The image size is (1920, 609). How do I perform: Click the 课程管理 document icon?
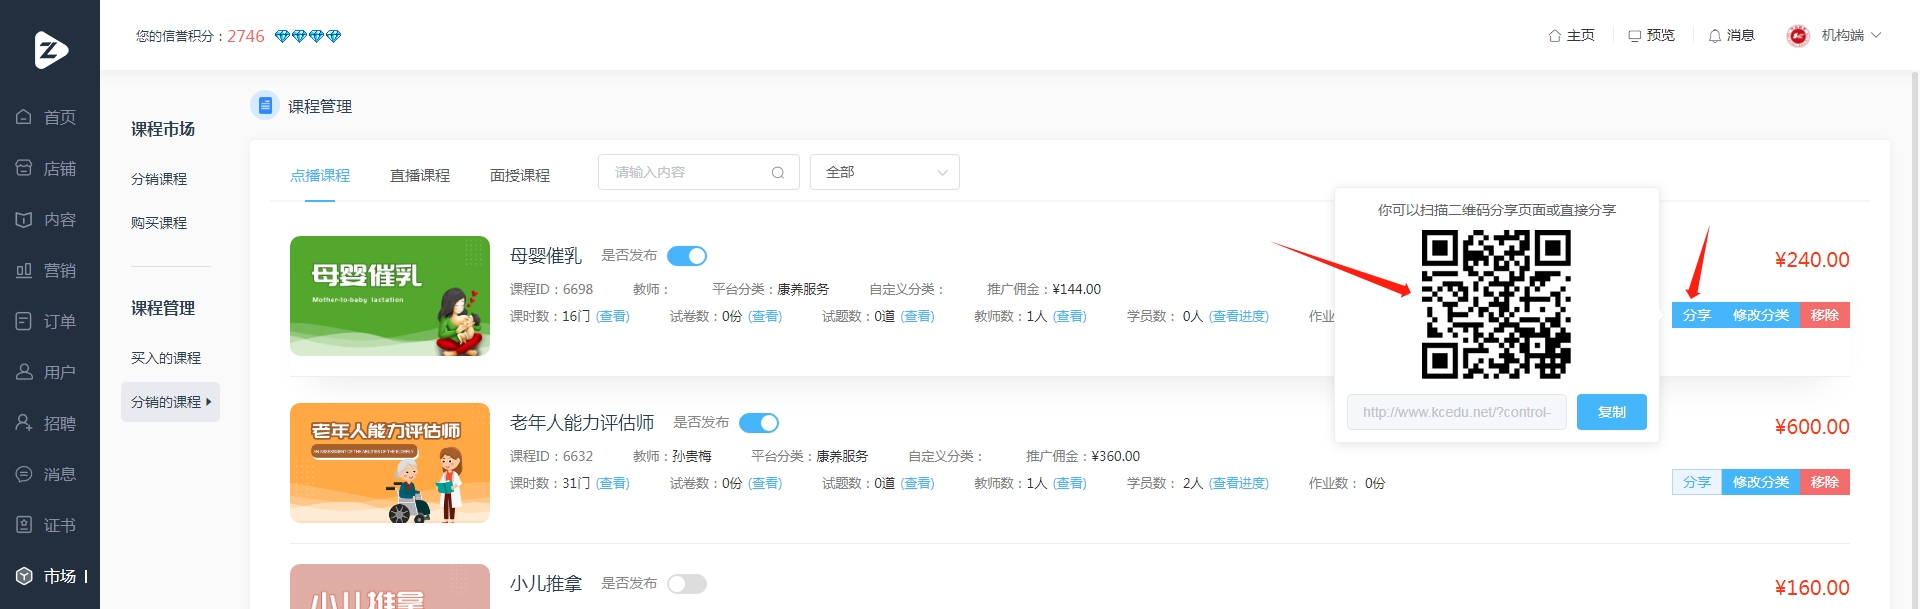point(265,105)
